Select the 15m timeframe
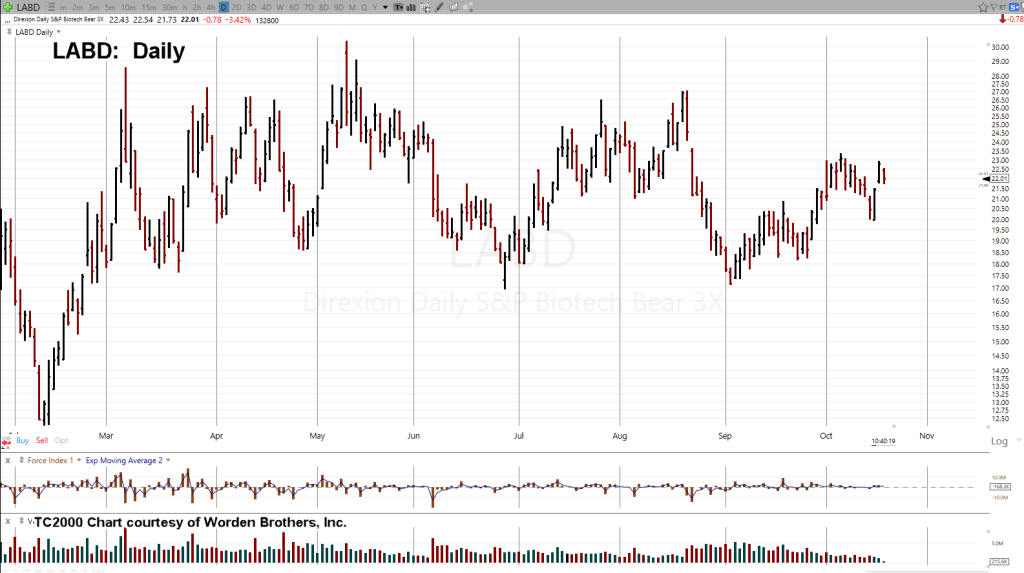This screenshot has height=573, width=1024. click(x=148, y=7)
